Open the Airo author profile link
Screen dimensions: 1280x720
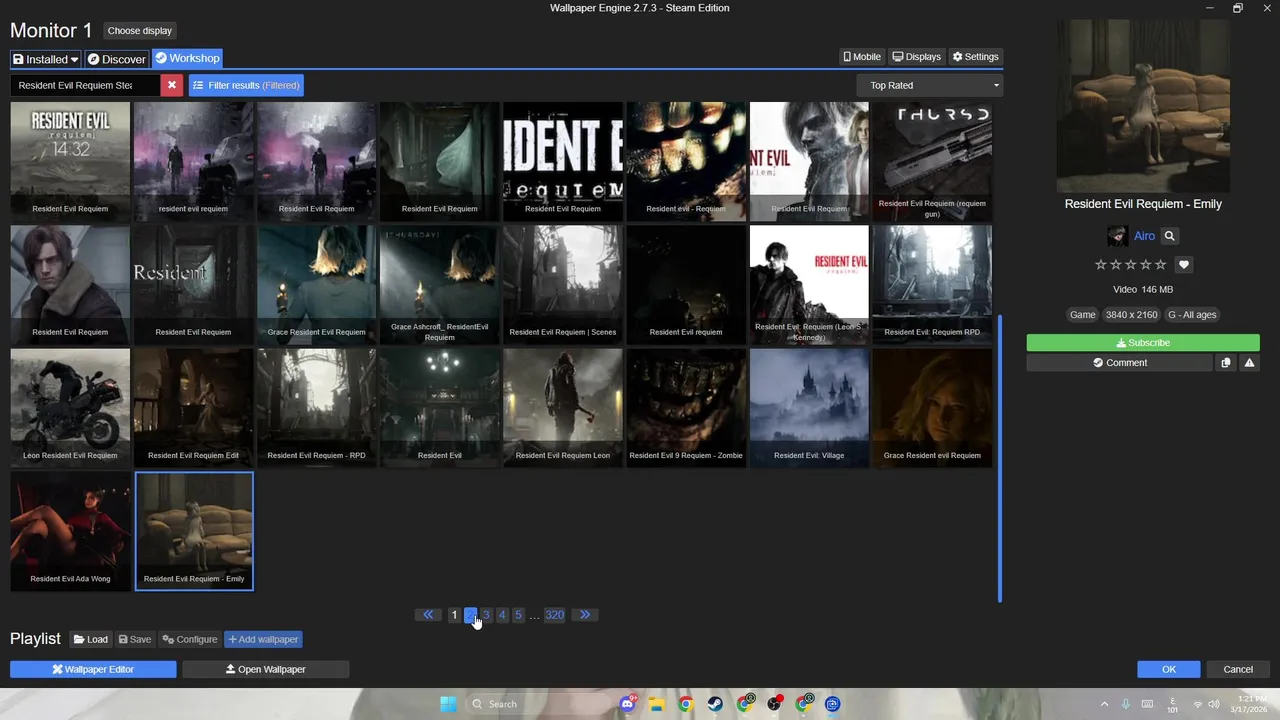click(x=1144, y=236)
